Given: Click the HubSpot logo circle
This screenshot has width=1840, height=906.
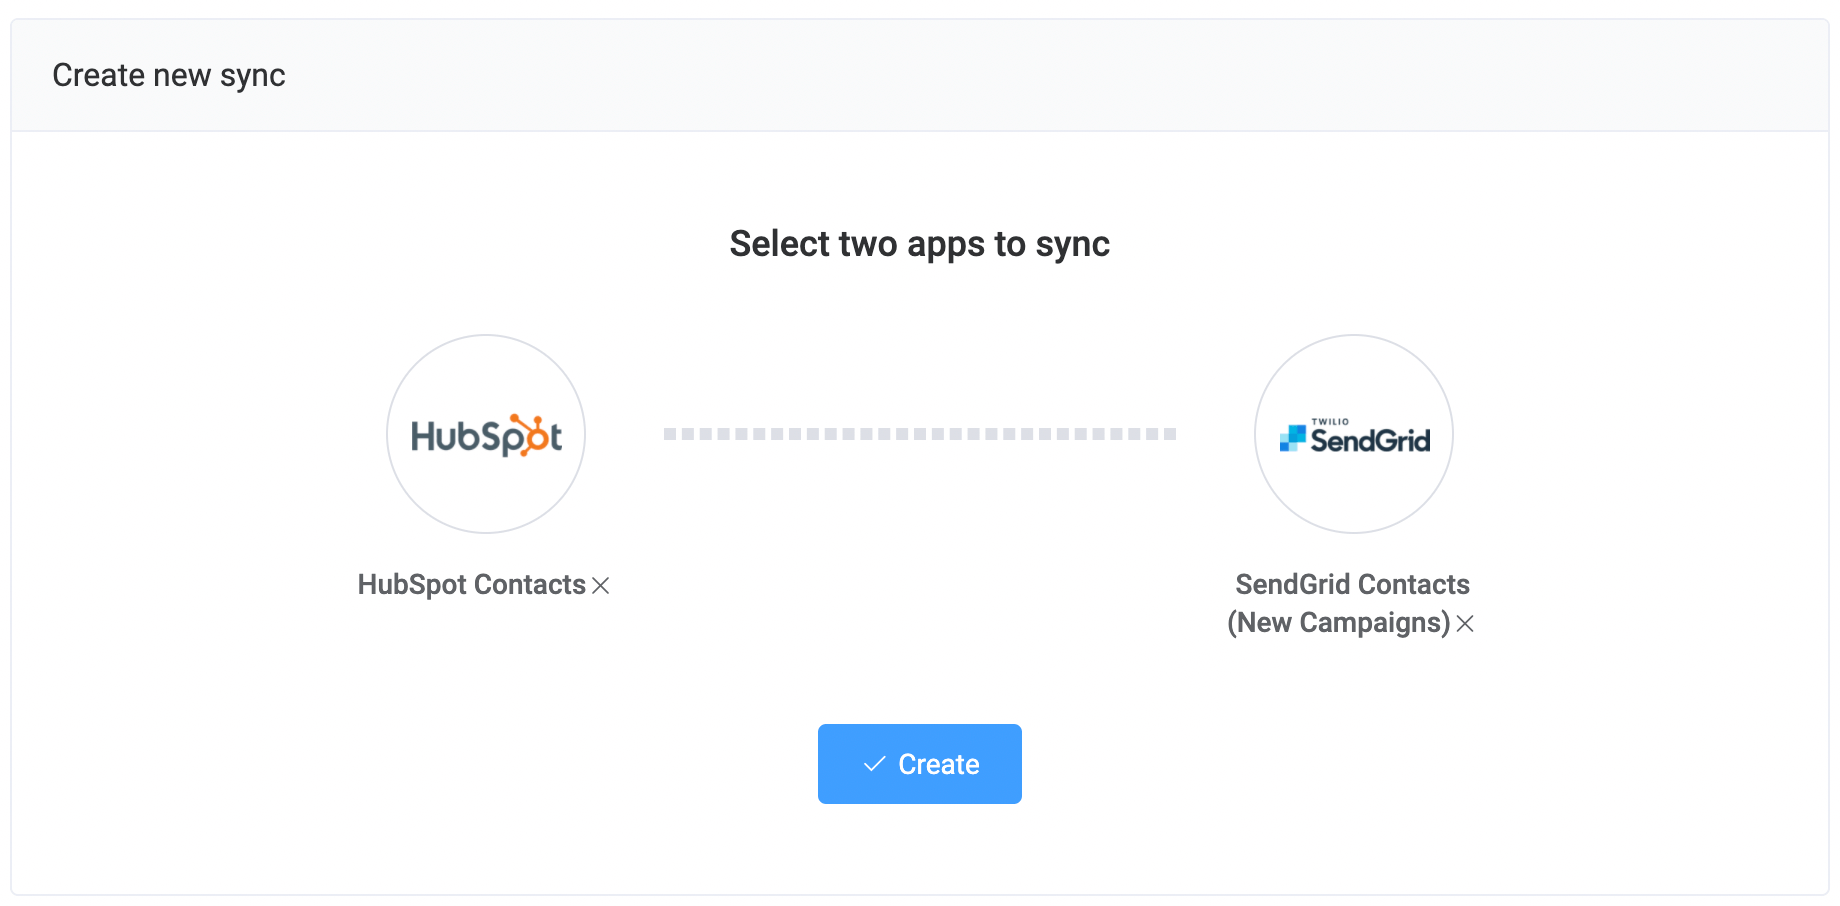Looking at the screenshot, I should tap(486, 434).
